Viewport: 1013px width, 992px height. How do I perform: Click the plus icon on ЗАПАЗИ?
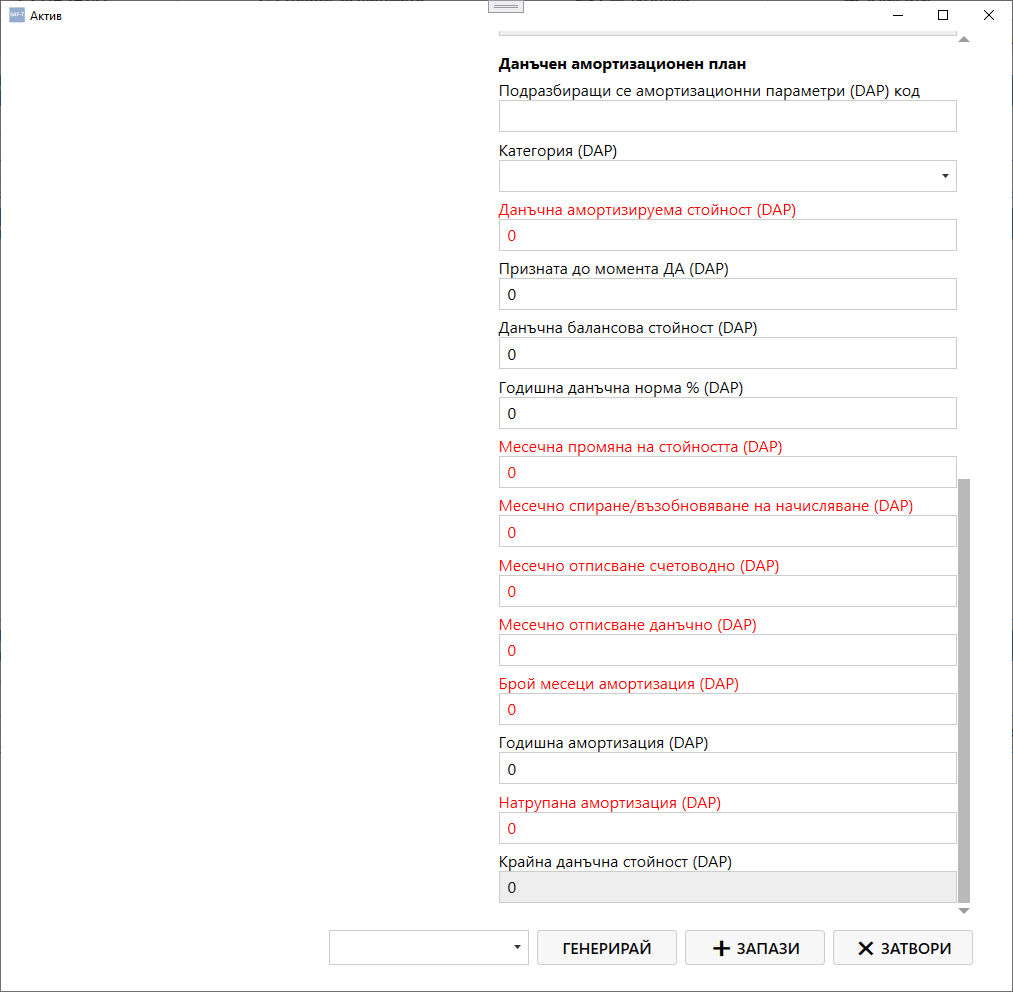click(721, 948)
